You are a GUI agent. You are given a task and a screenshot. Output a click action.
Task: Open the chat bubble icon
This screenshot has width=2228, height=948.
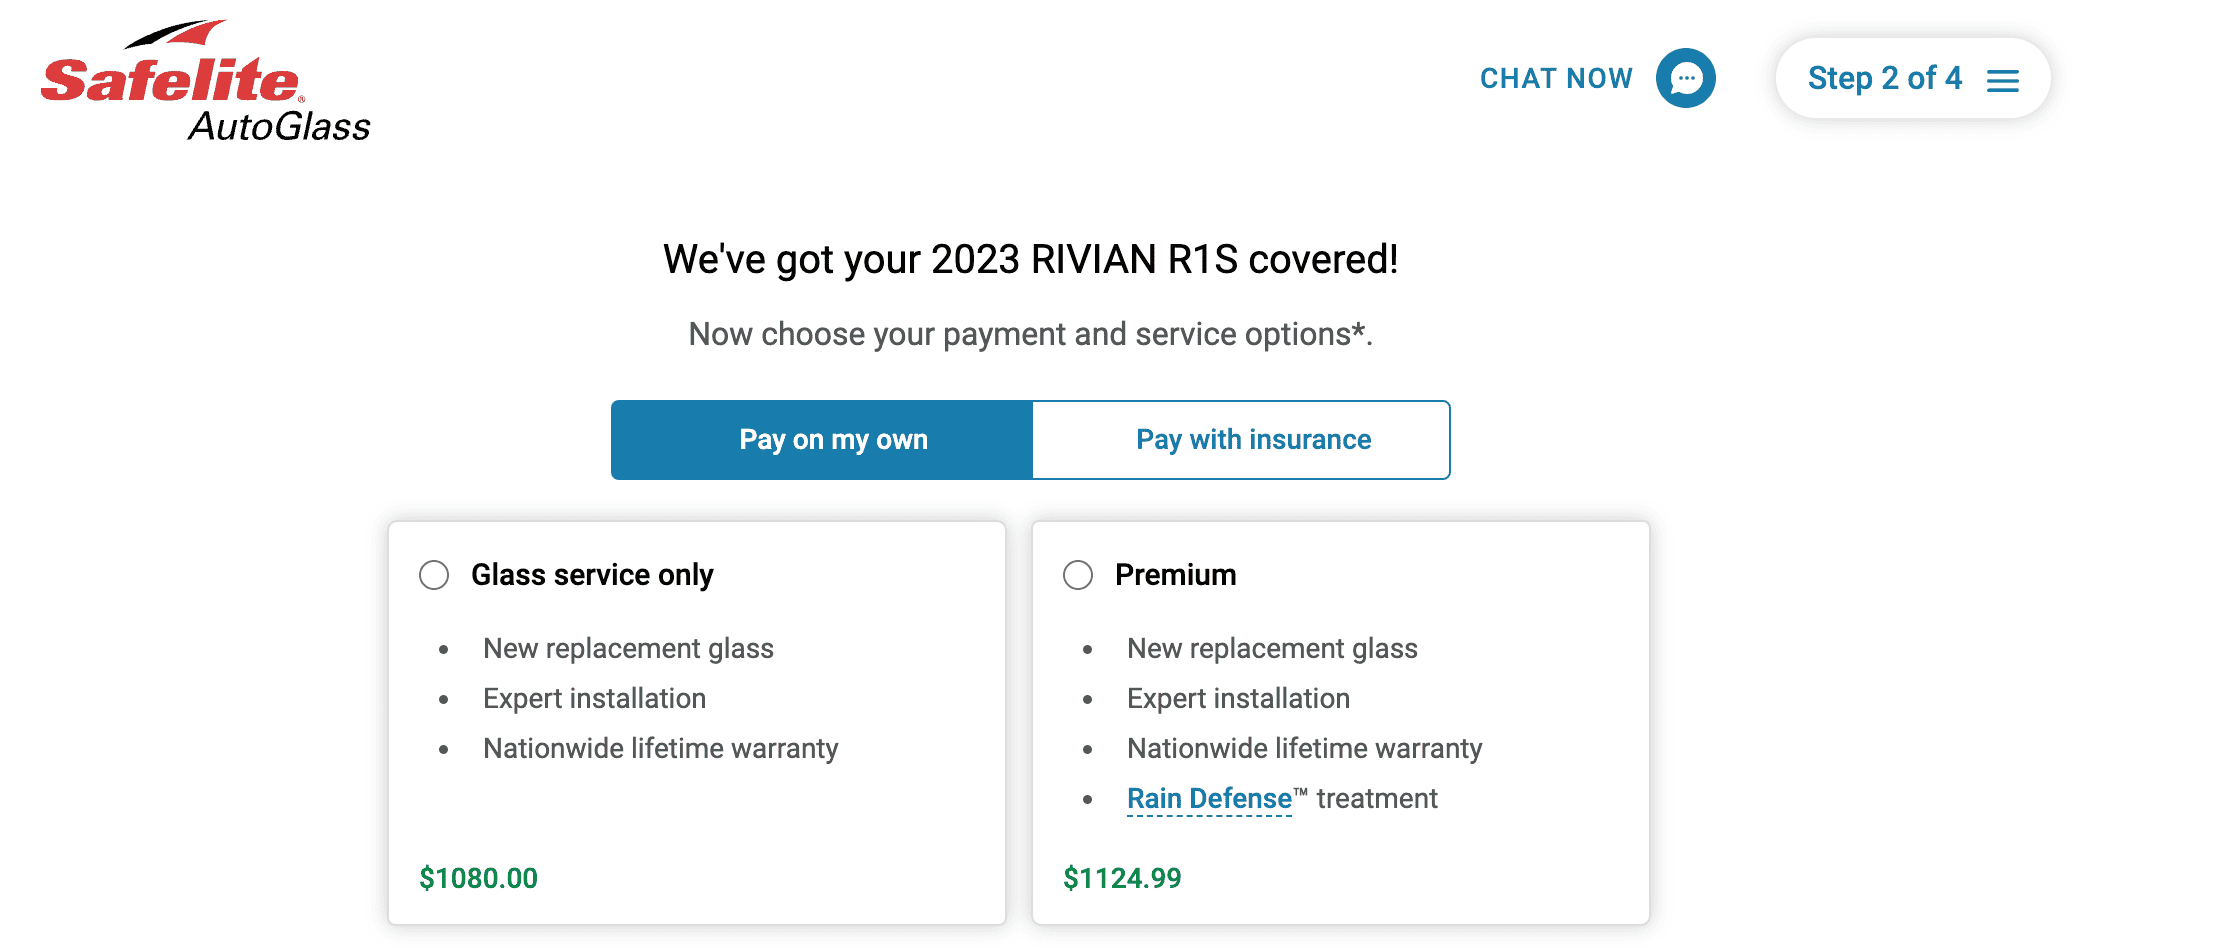tap(1685, 78)
